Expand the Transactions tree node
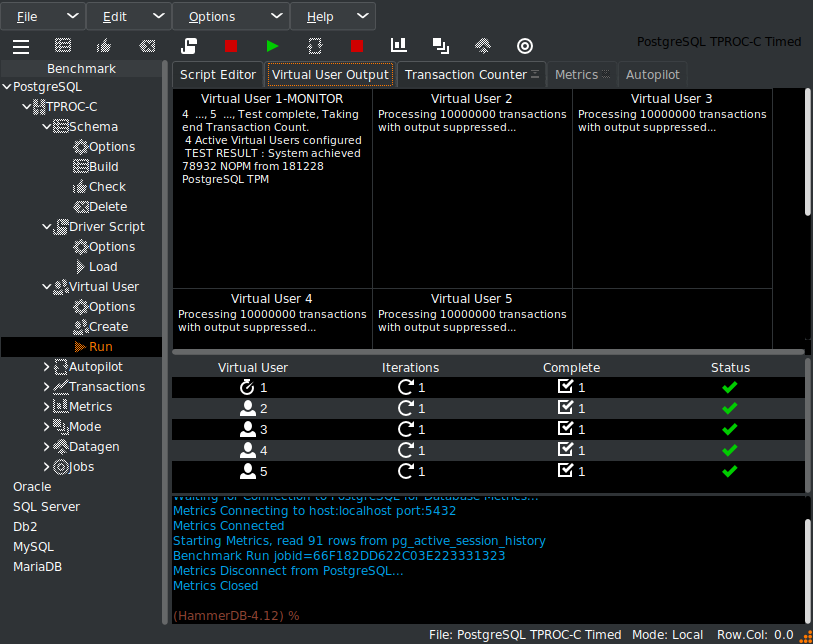The width and height of the screenshot is (813, 644). pos(47,387)
